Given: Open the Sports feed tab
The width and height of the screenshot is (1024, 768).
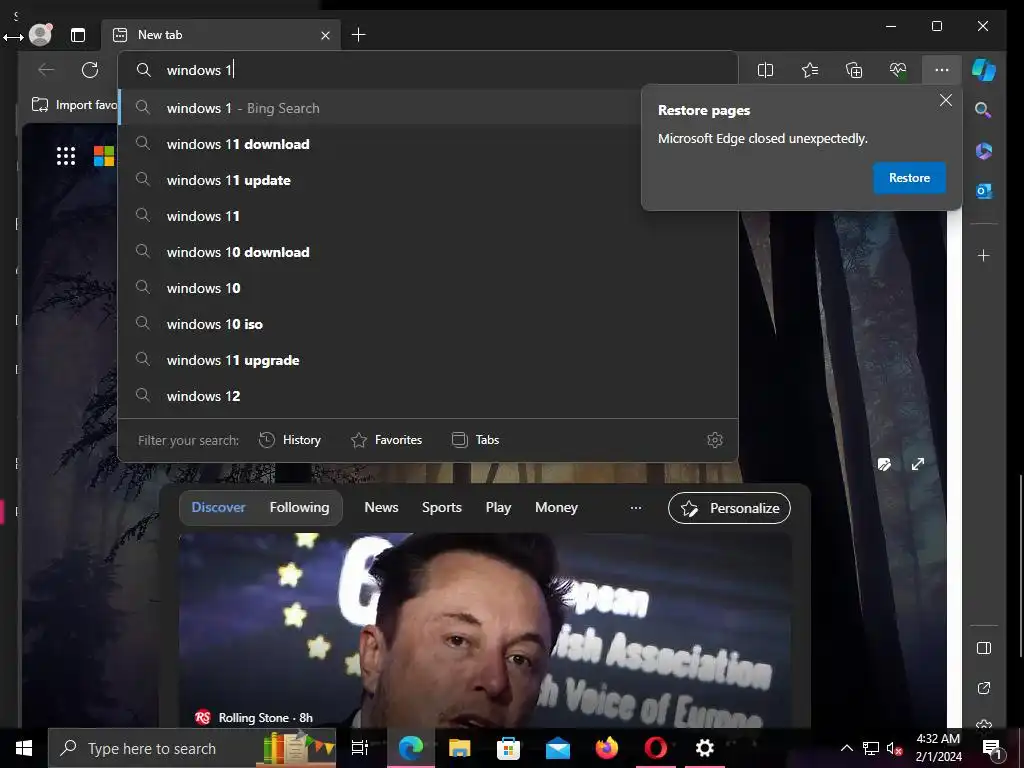Looking at the screenshot, I should click(x=441, y=507).
